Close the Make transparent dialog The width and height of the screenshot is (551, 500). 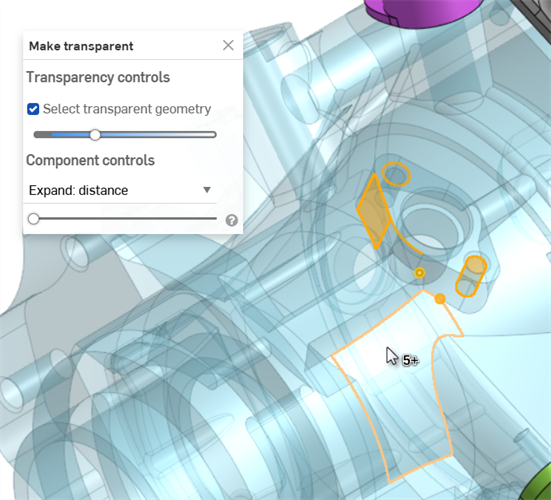point(228,45)
